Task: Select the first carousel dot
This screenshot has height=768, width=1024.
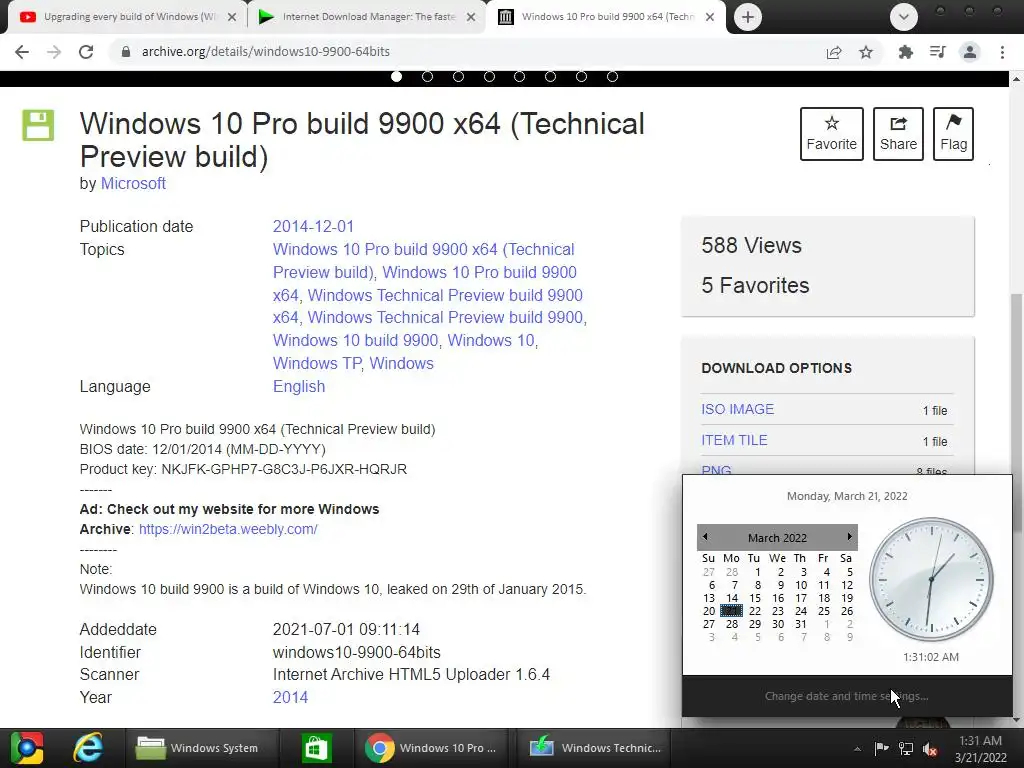Action: 396,76
